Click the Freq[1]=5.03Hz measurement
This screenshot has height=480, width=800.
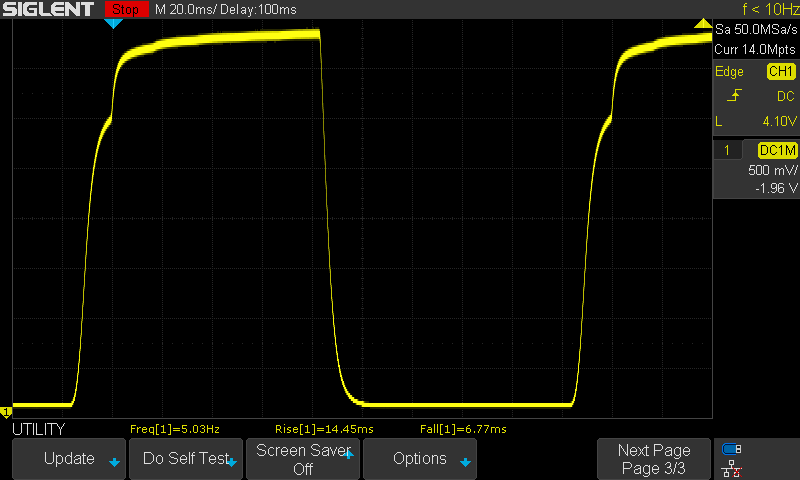click(174, 429)
